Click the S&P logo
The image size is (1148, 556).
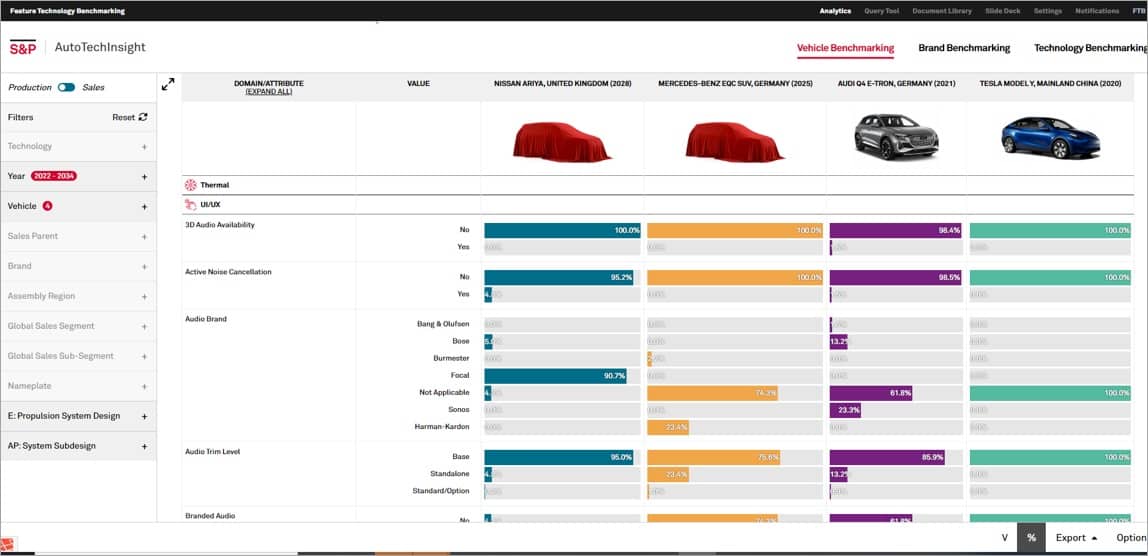click(x=23, y=47)
